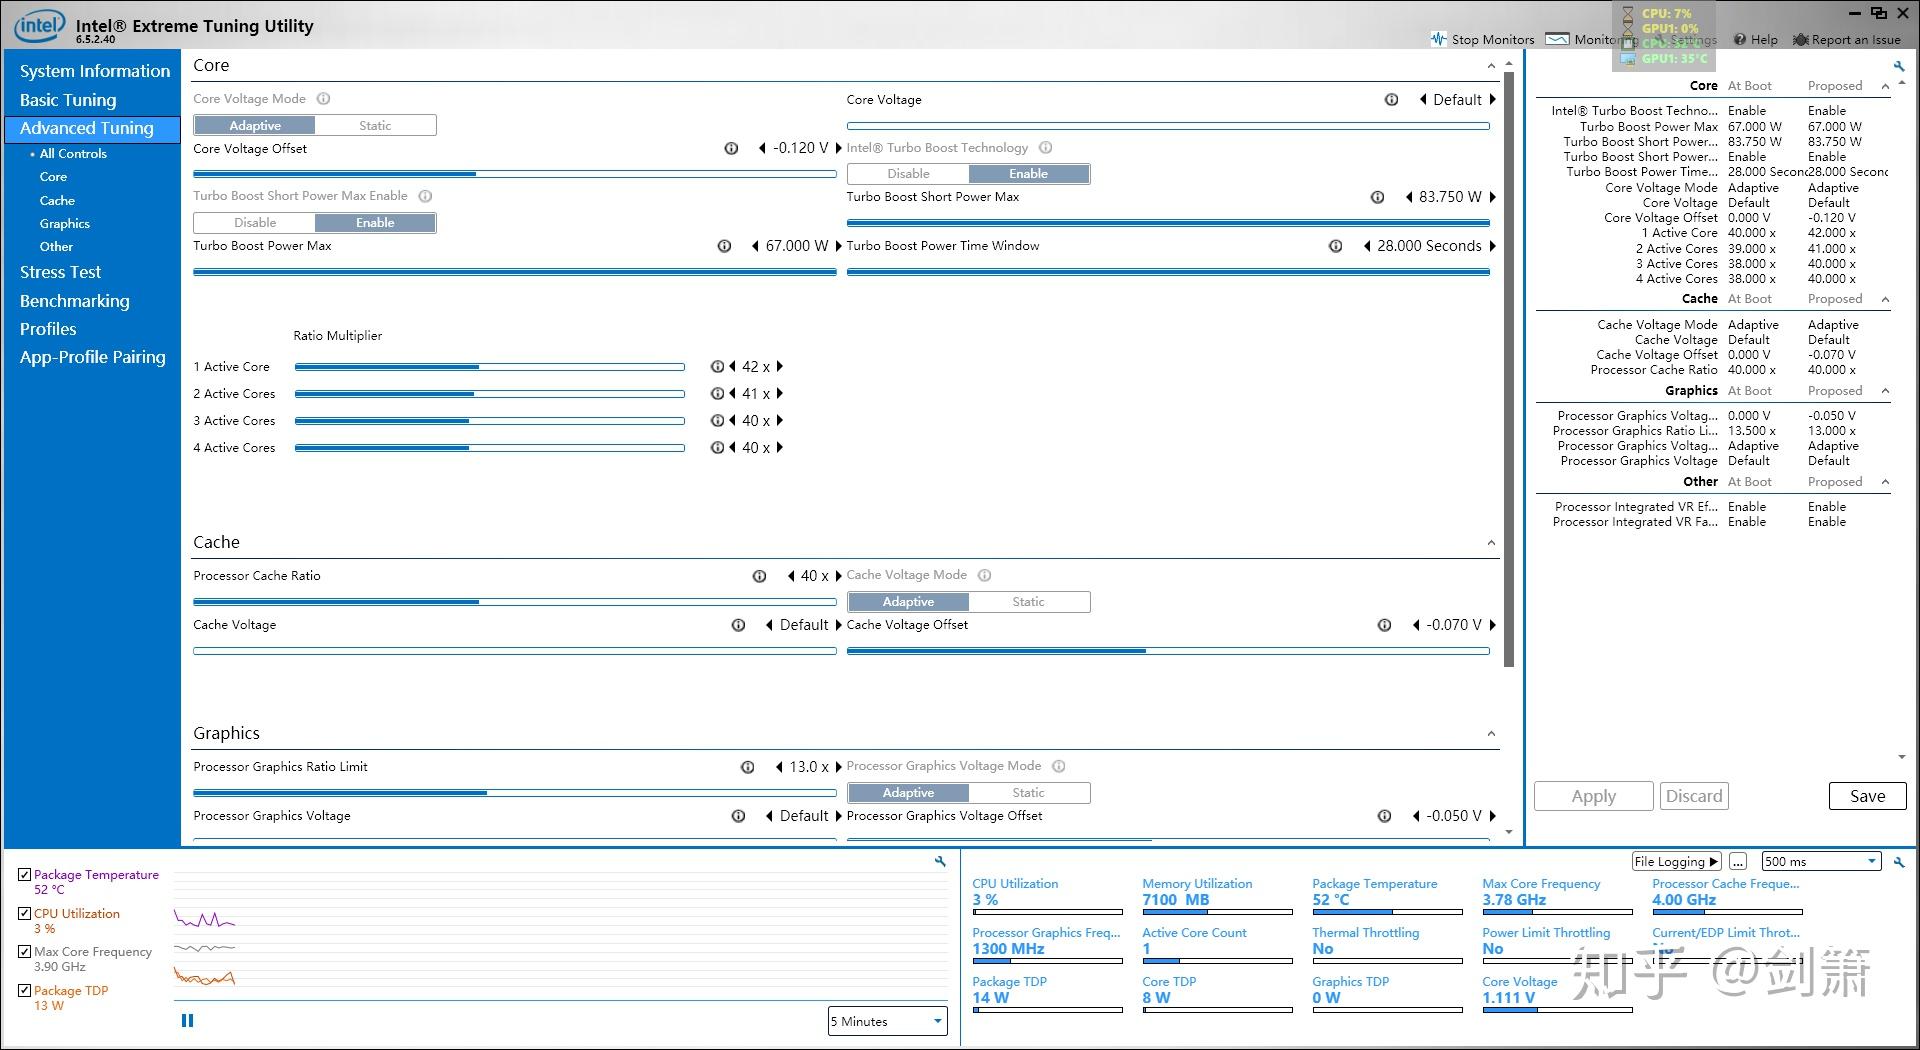The width and height of the screenshot is (1920, 1050).
Task: Collapse the Cache section chevron
Action: click(1491, 543)
